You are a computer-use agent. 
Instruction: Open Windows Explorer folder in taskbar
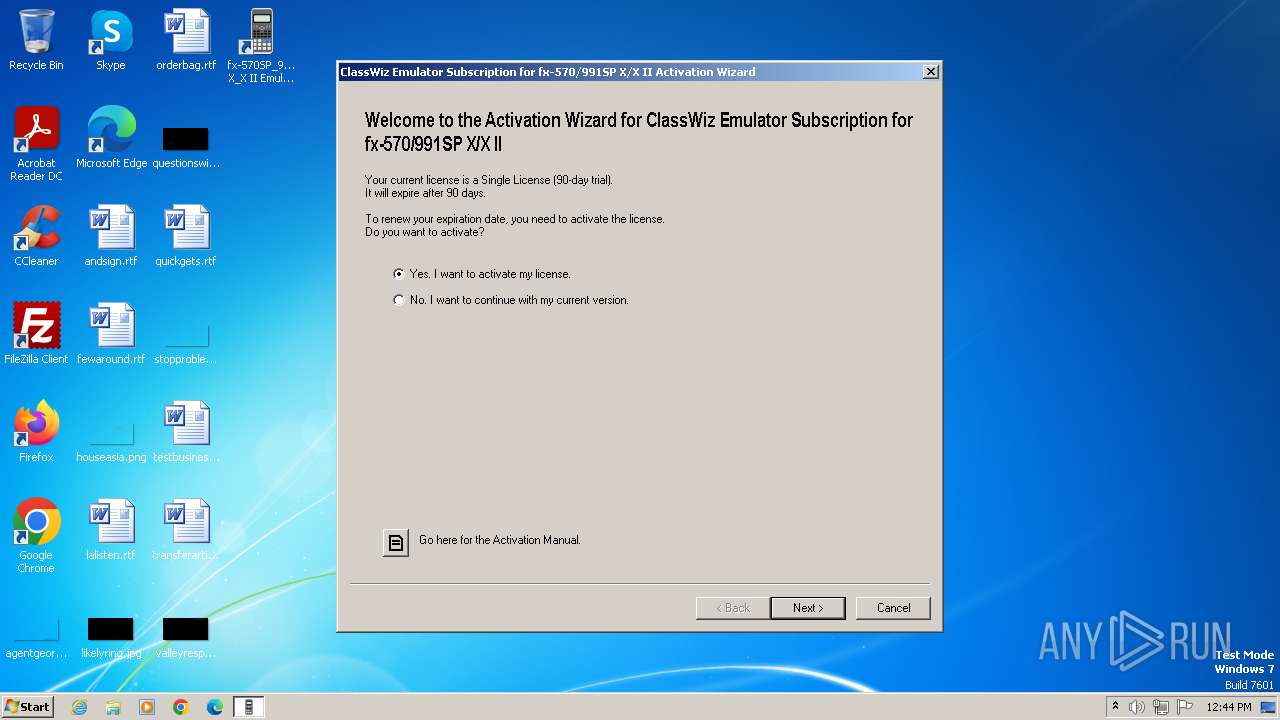pyautogui.click(x=113, y=707)
